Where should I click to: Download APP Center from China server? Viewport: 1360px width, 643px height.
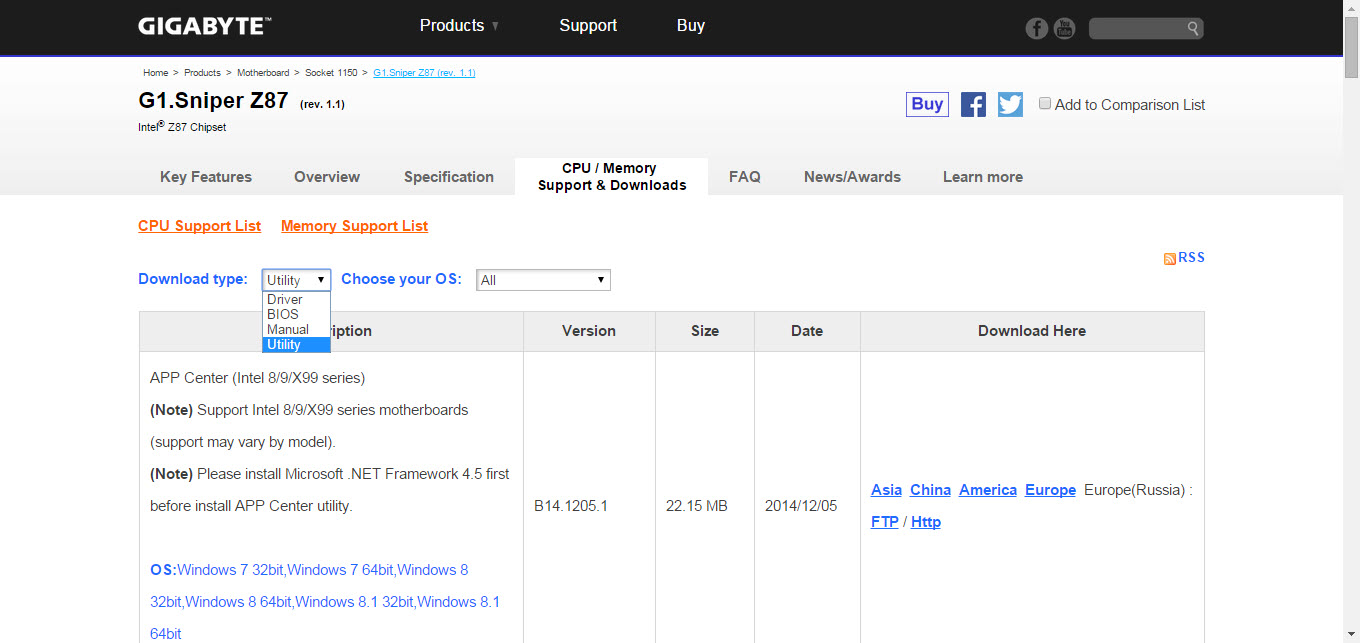(930, 490)
